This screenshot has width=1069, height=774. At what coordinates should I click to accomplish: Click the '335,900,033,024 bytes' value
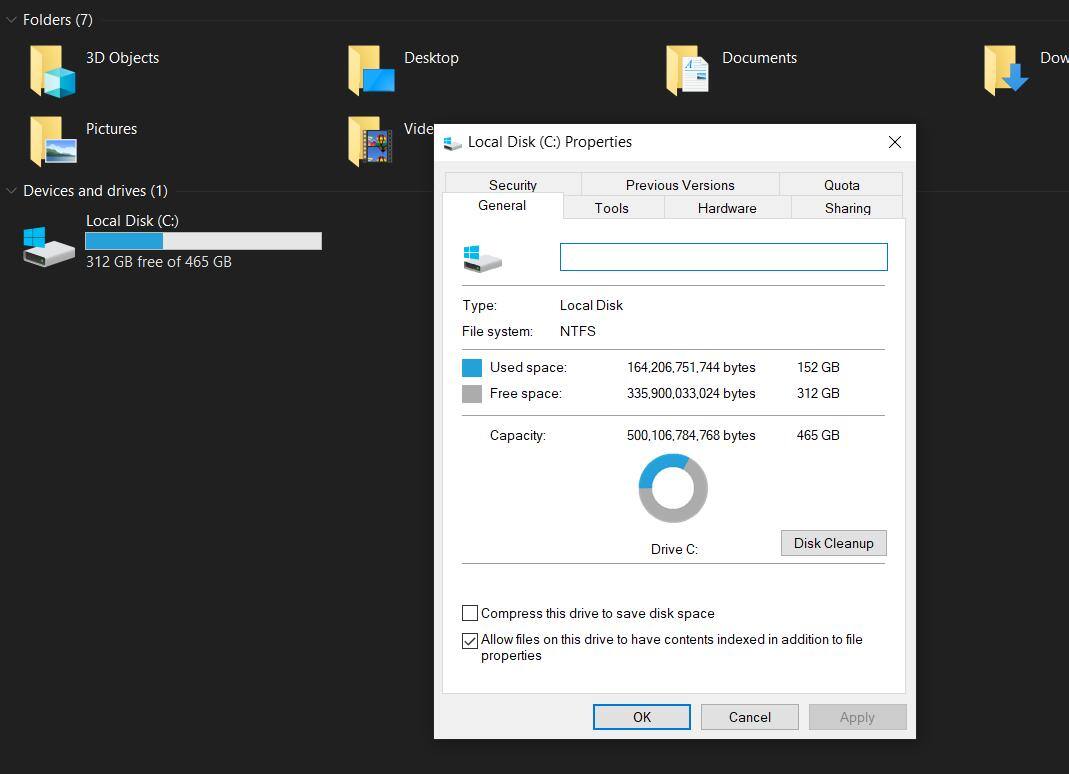[691, 393]
